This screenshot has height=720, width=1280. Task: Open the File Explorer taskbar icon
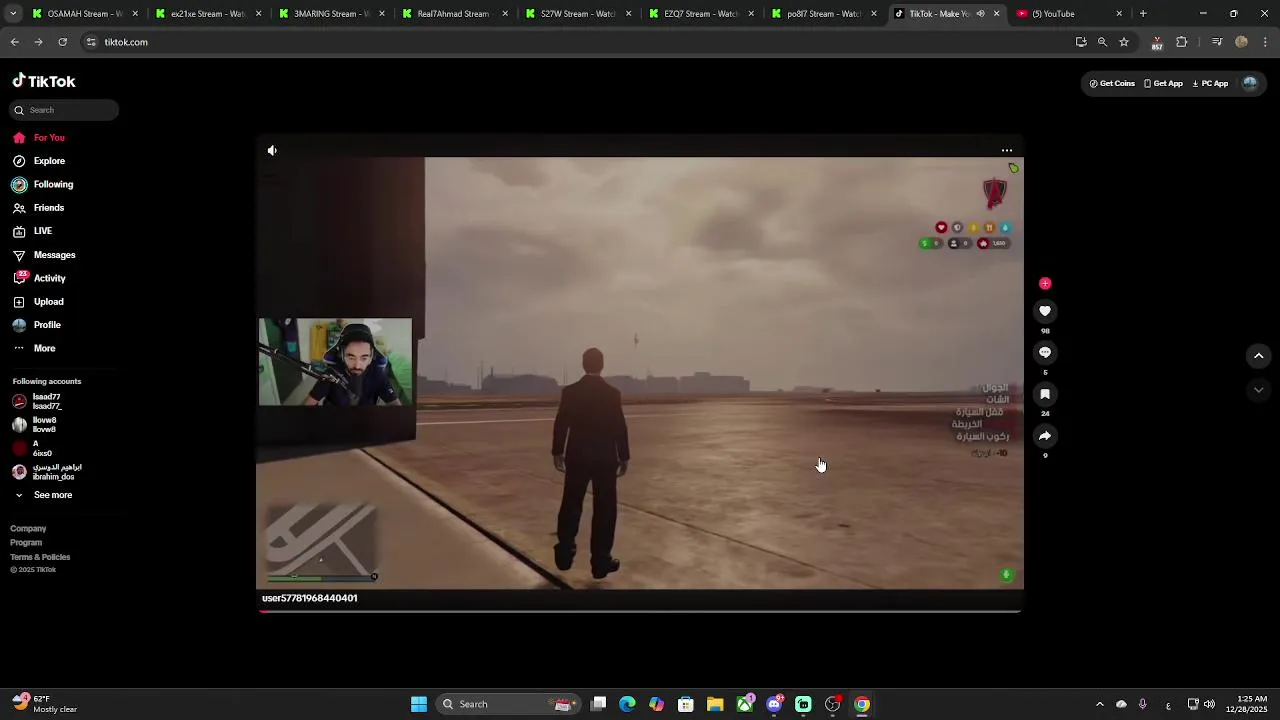715,704
